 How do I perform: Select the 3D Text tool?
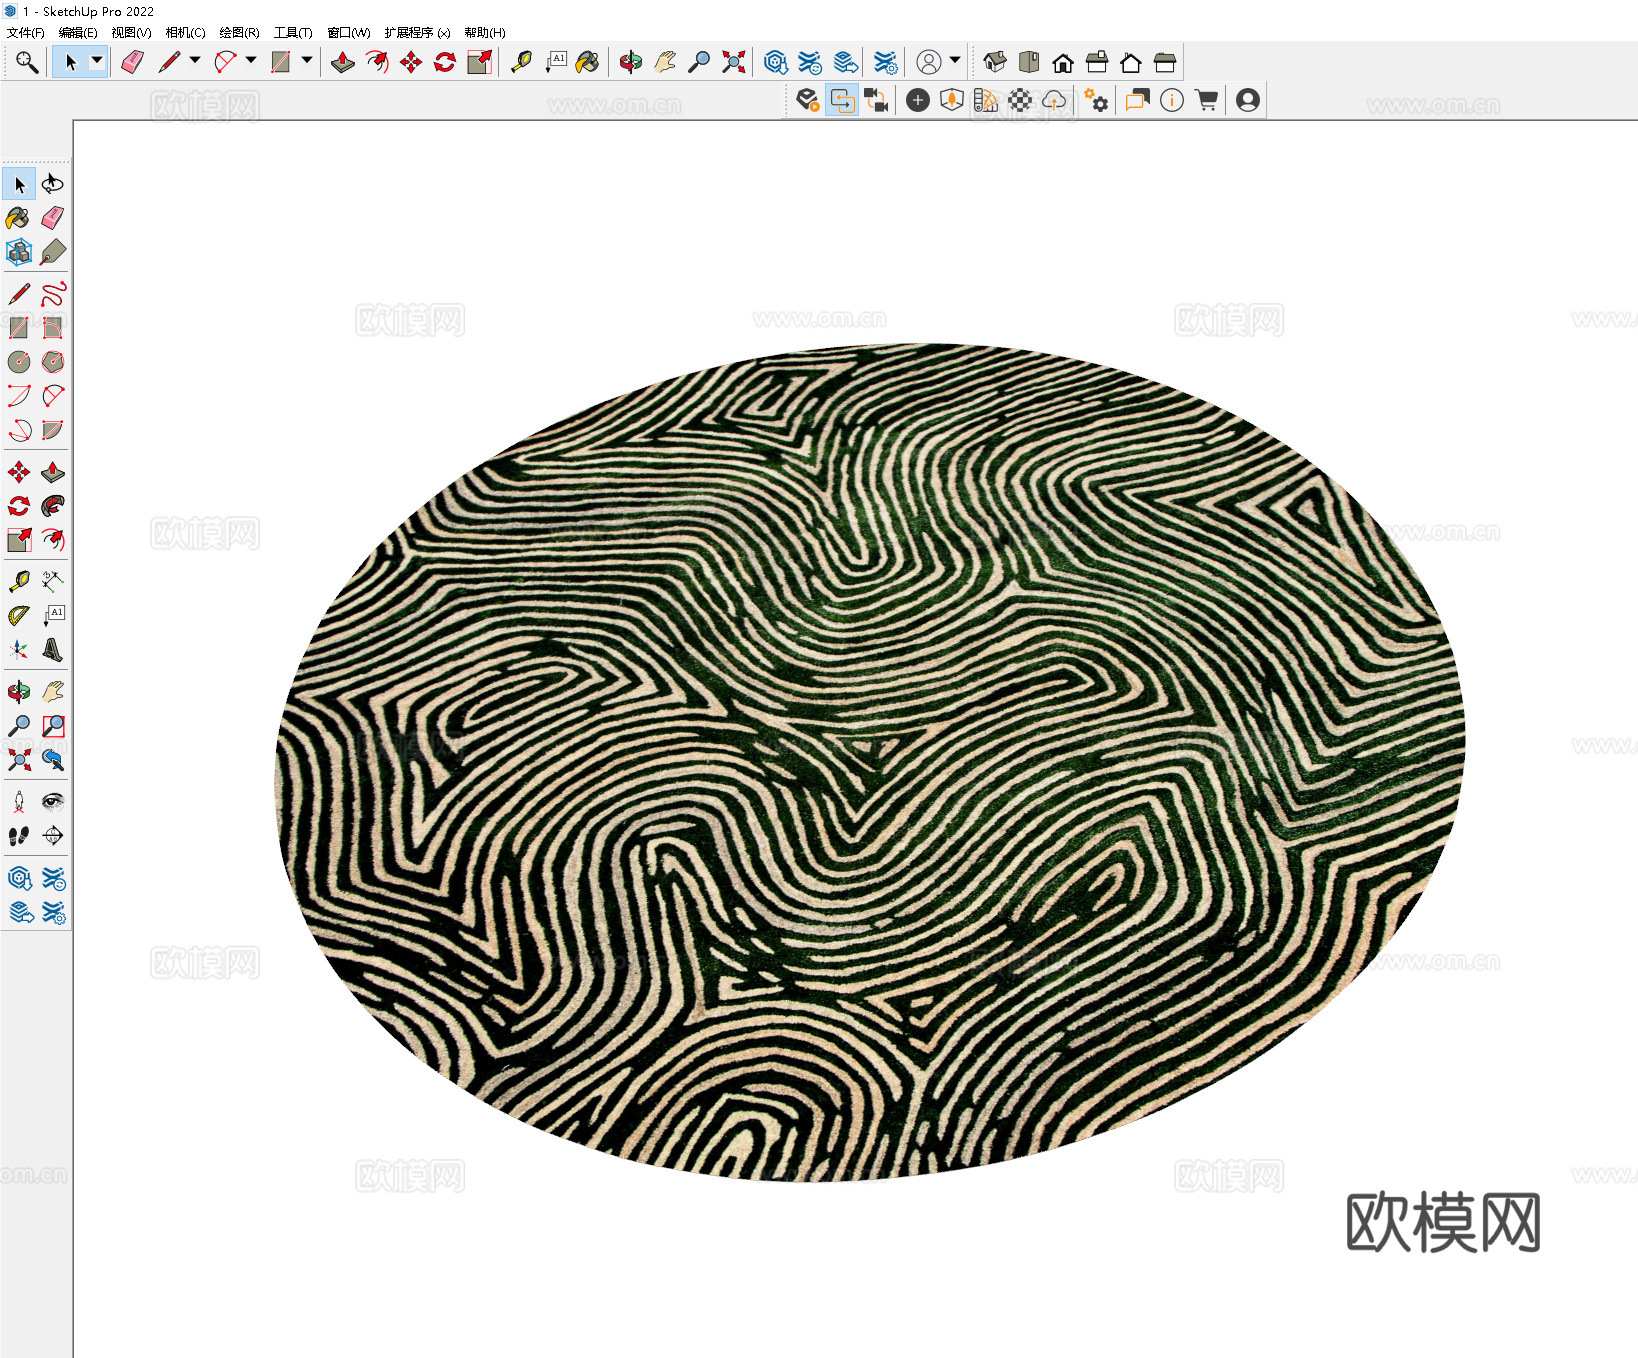pyautogui.click(x=53, y=650)
